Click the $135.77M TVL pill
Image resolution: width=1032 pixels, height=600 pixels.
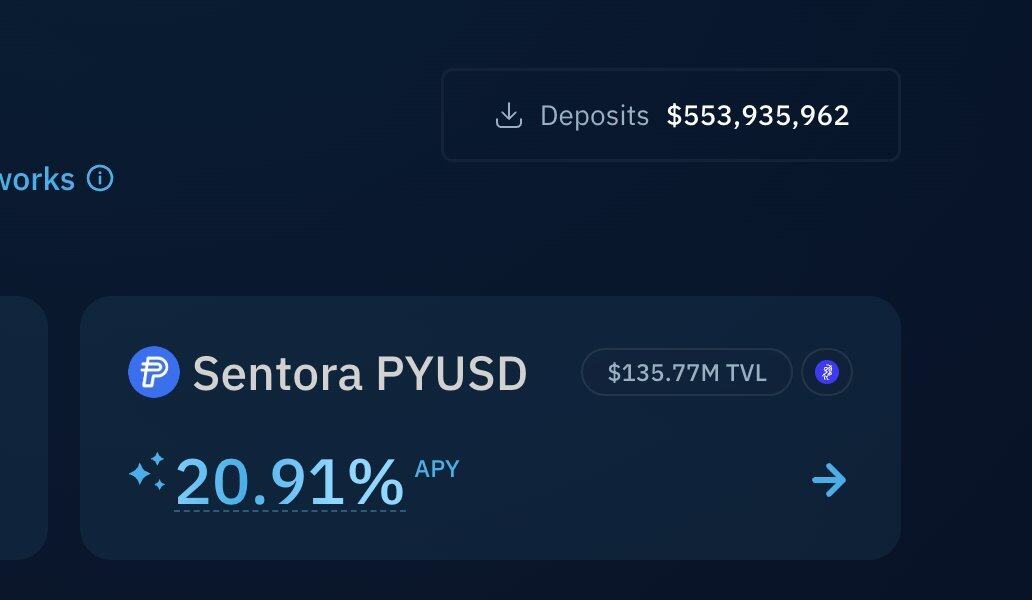click(686, 372)
